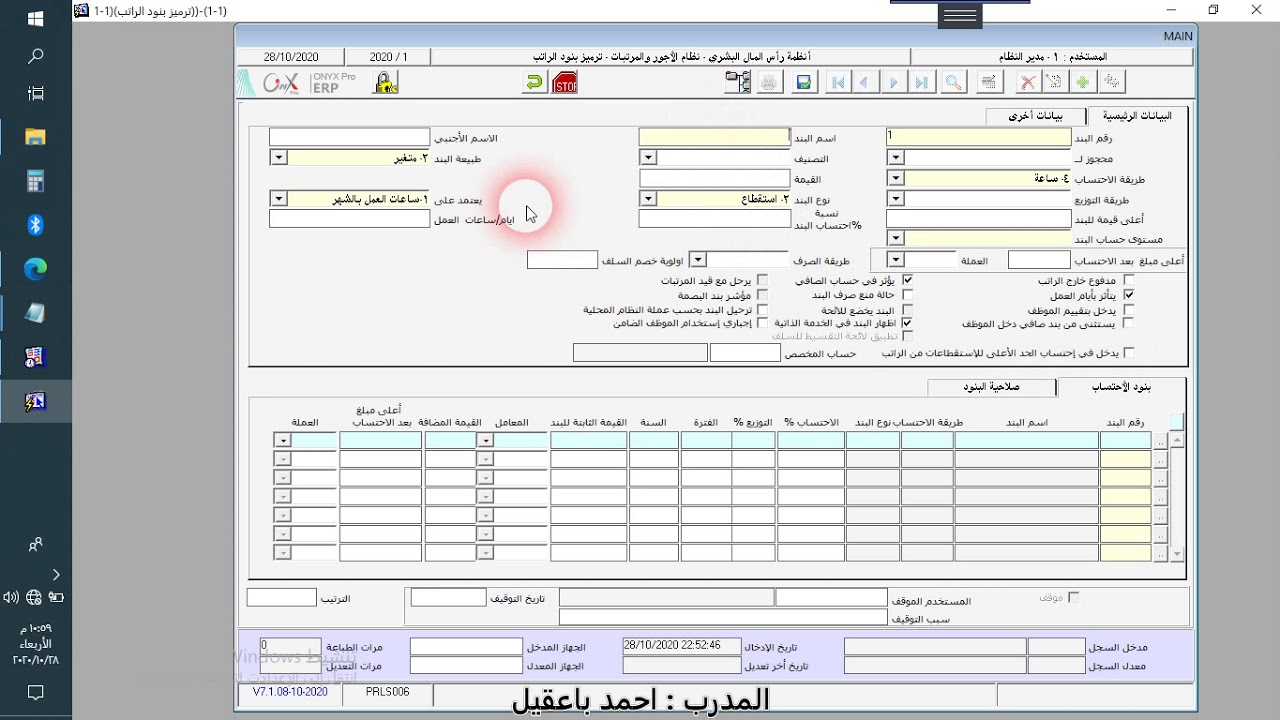This screenshot has height=720, width=1280.
Task: Click the Onyx logo icon
Action: (281, 83)
